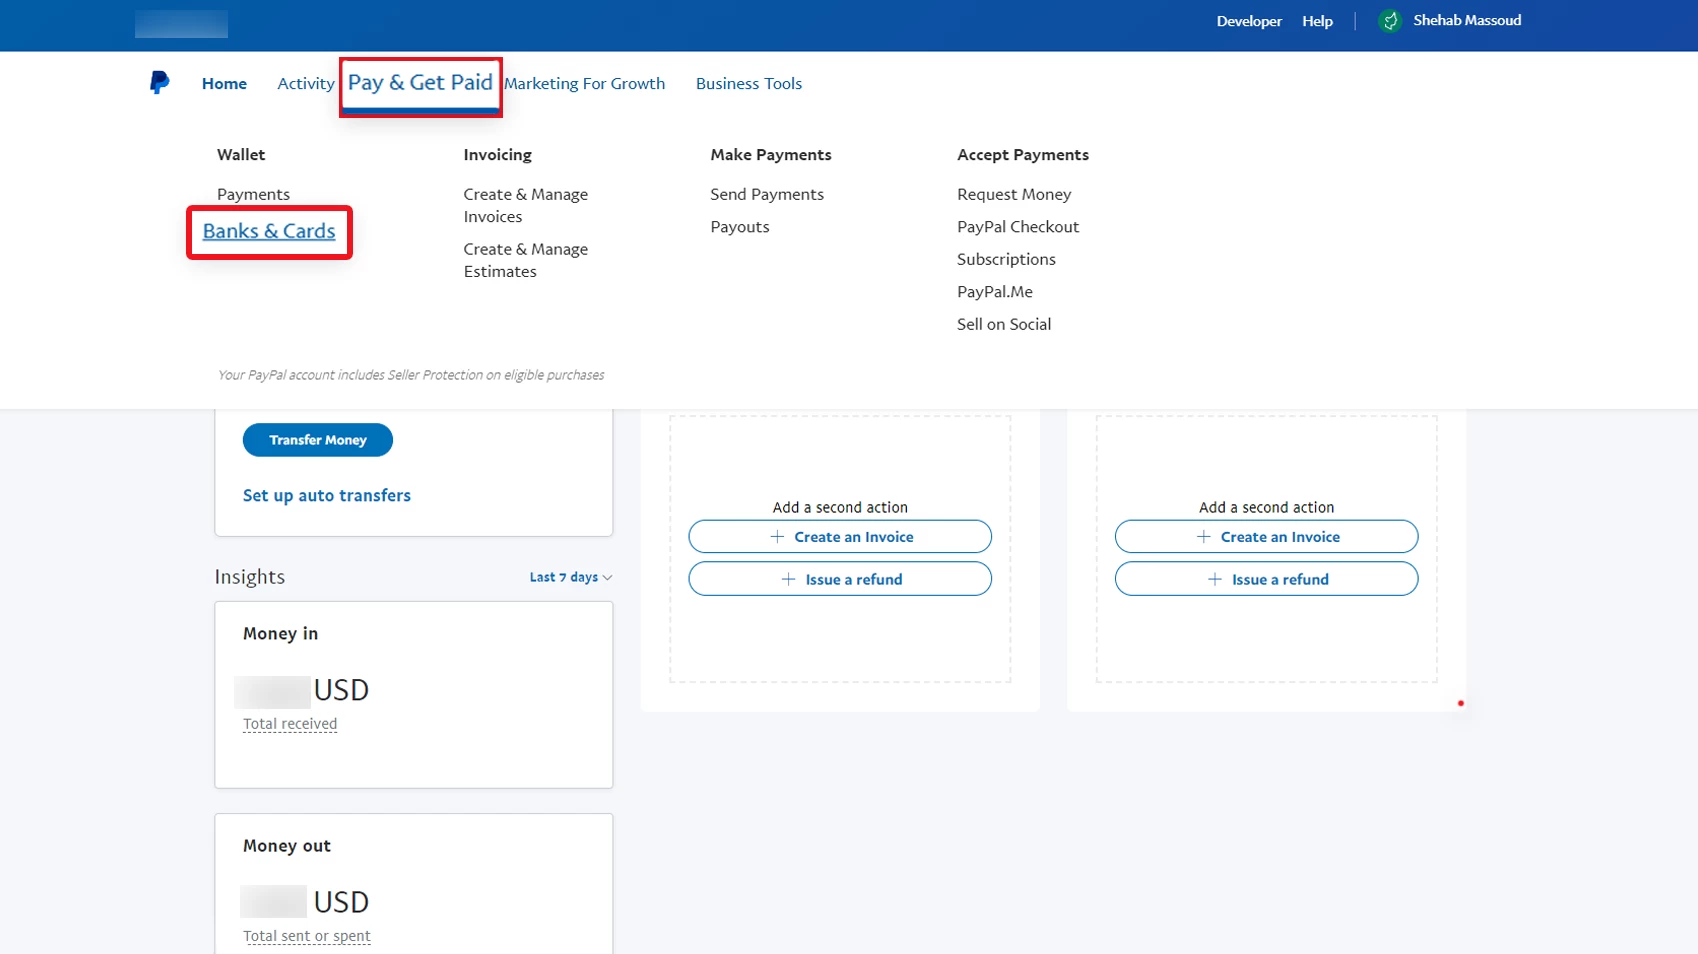Open Create & Manage Invoices
The height and width of the screenshot is (954, 1698).
525,205
